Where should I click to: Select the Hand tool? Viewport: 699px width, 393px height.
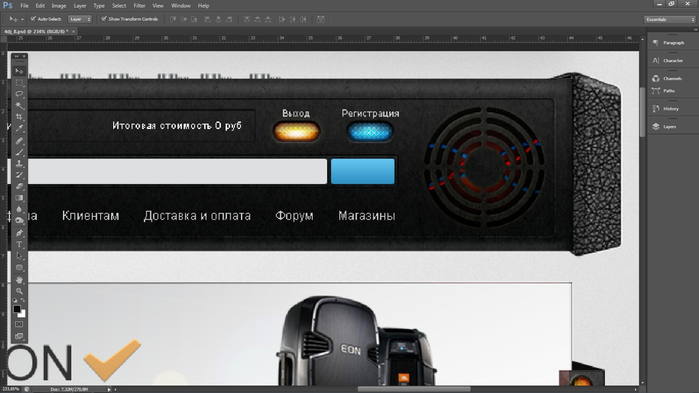pyautogui.click(x=19, y=279)
